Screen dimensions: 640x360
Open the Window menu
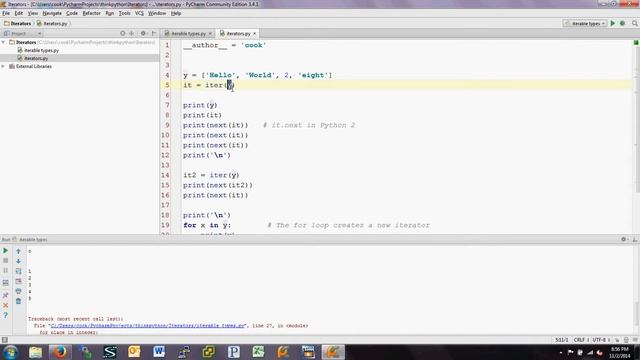coord(157,13)
